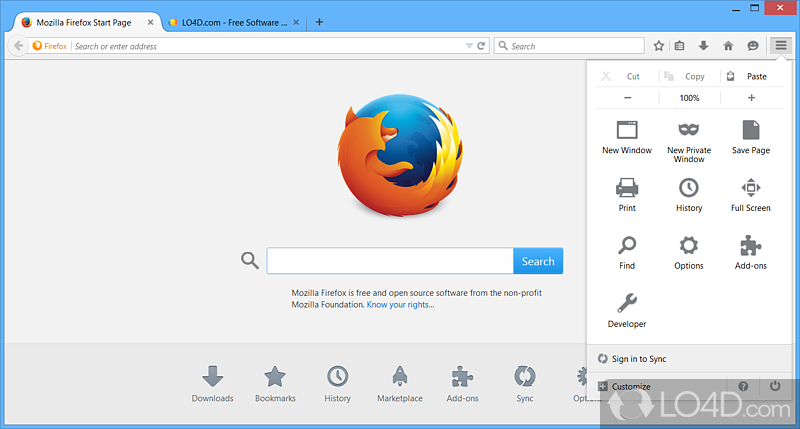Close the hamburger menu panel
The image size is (800, 429).
(x=781, y=46)
